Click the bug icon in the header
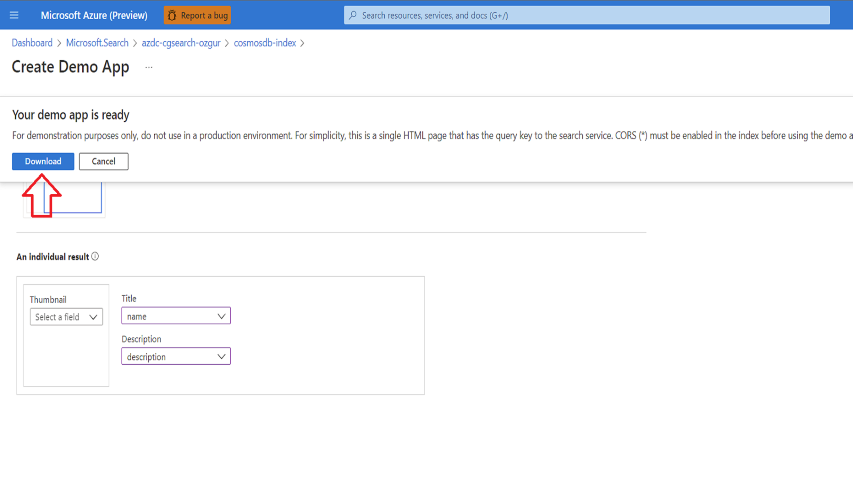853x480 pixels. coord(172,15)
